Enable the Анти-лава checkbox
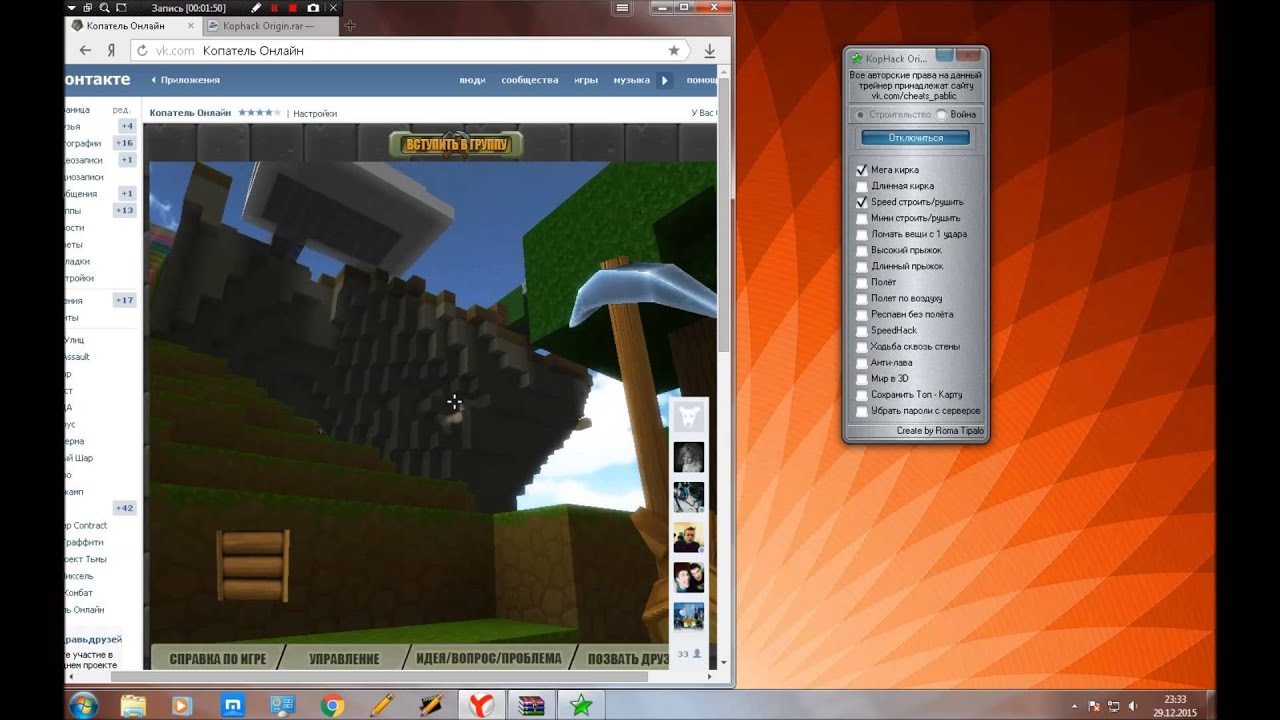The image size is (1280, 720). coord(862,362)
